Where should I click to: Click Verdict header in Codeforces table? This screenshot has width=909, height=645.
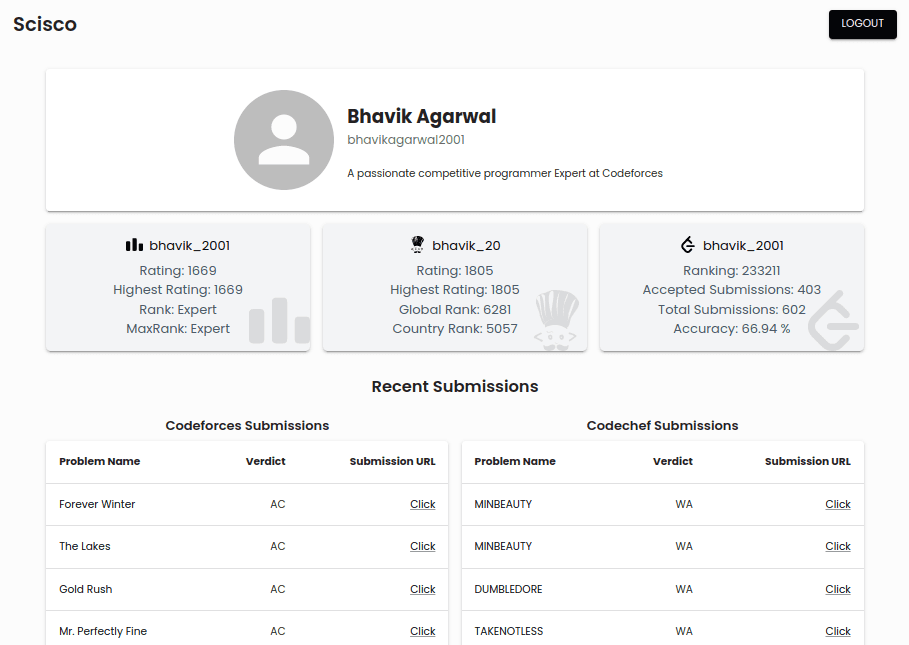pyautogui.click(x=266, y=461)
